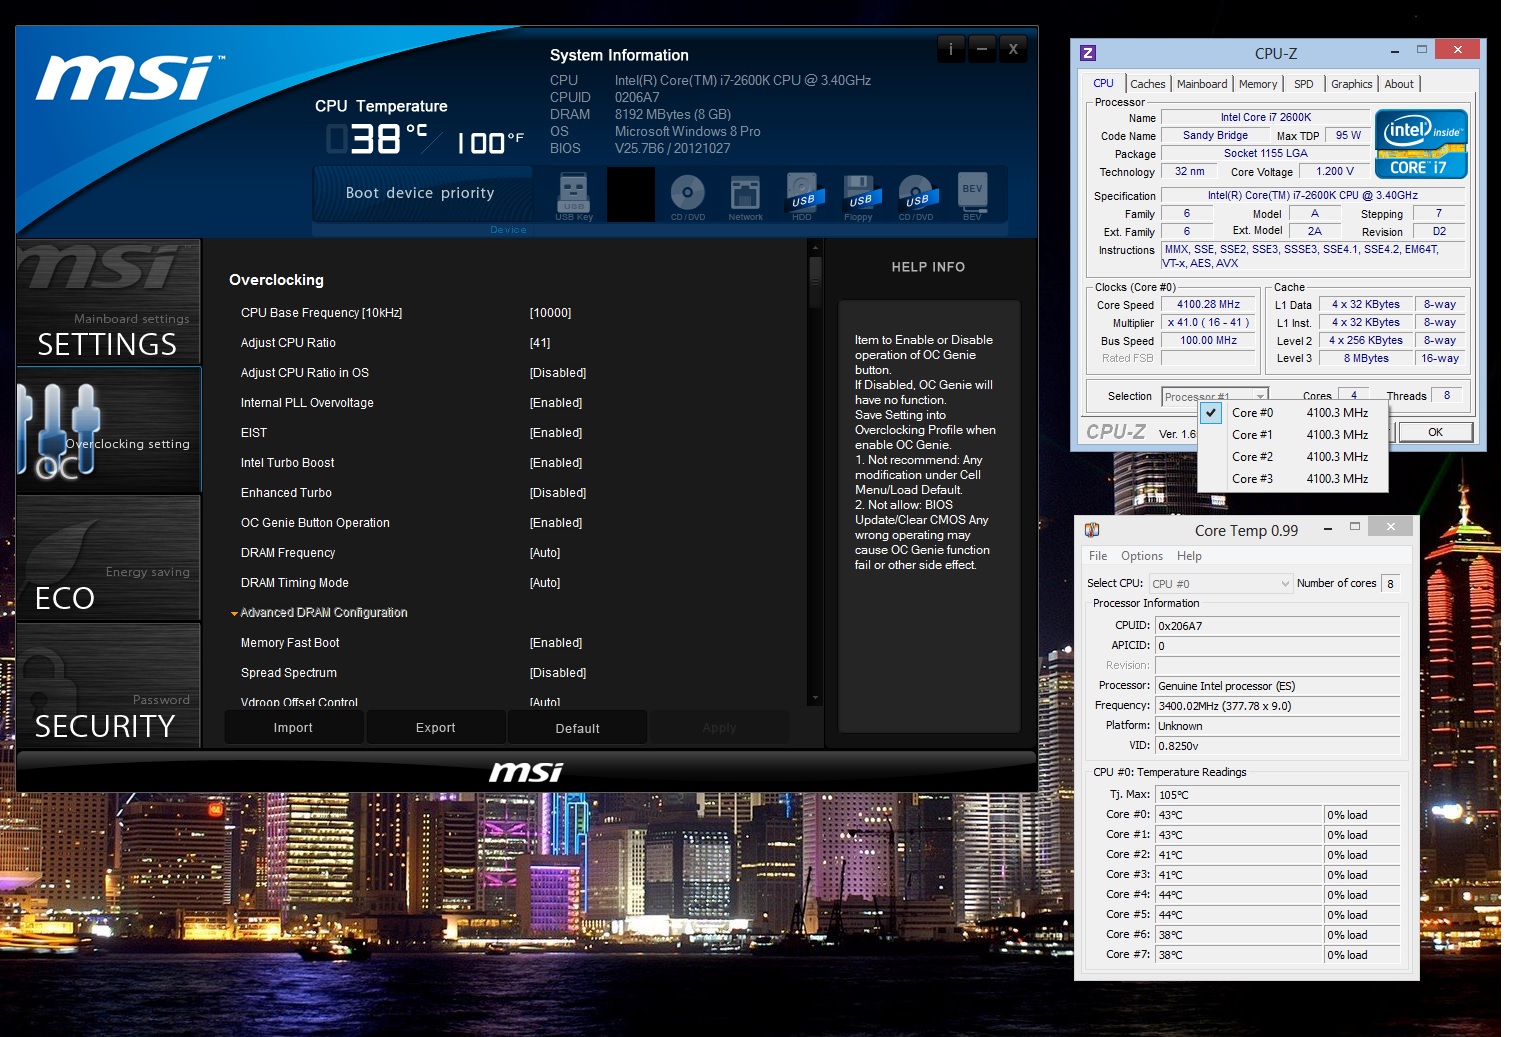Image resolution: width=1520 pixels, height=1037 pixels.
Task: Change Internal PLL Overvoltage value
Action: 556,403
